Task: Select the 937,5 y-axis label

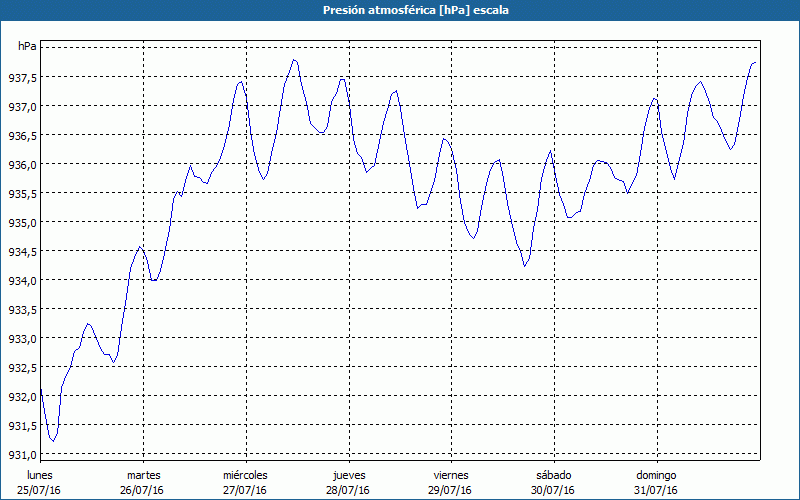Action: (21, 78)
